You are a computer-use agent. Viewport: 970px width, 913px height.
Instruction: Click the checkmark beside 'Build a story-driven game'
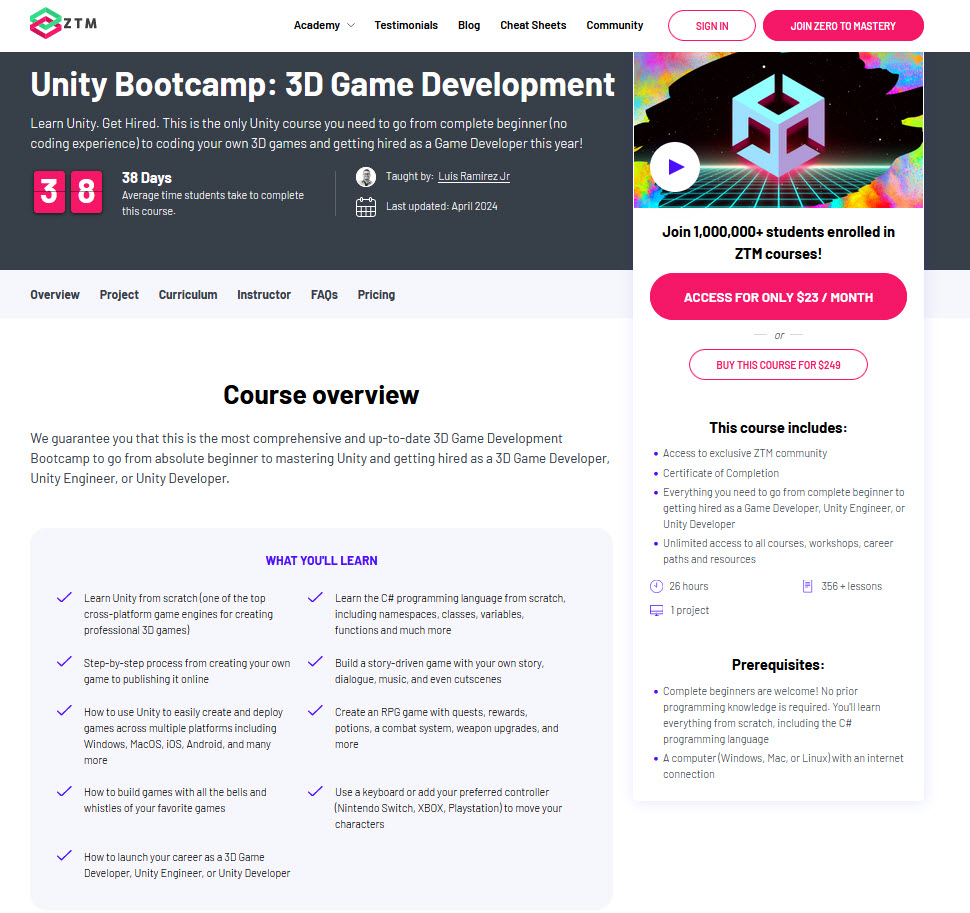click(x=315, y=662)
